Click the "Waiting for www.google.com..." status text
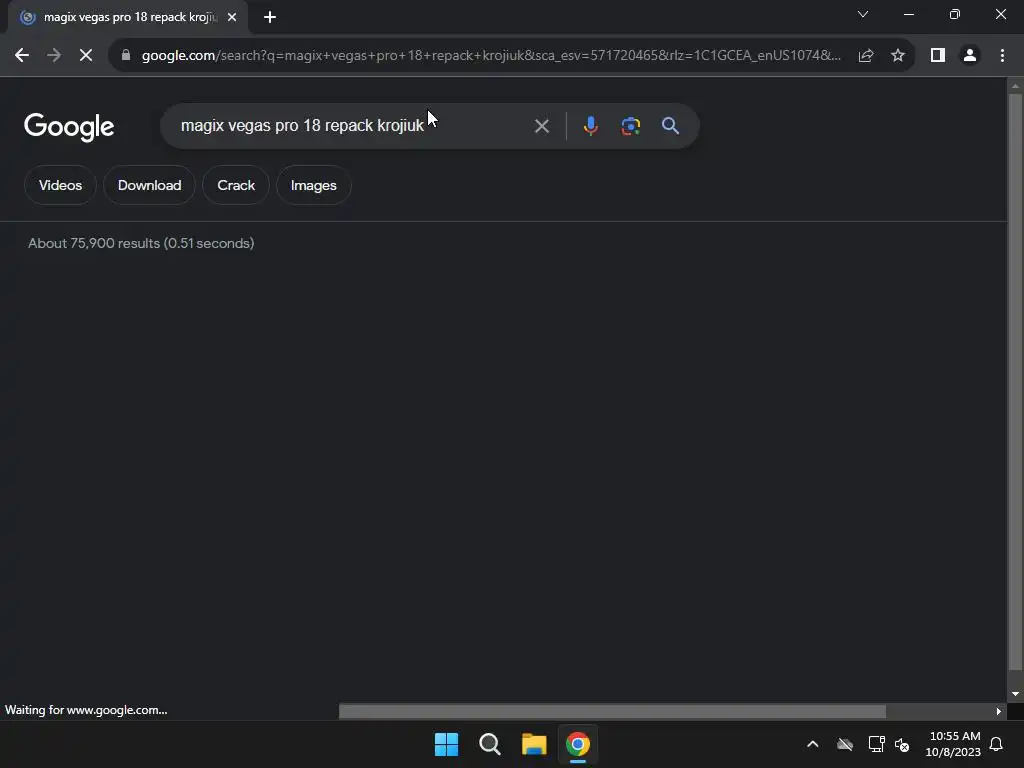 (86, 711)
